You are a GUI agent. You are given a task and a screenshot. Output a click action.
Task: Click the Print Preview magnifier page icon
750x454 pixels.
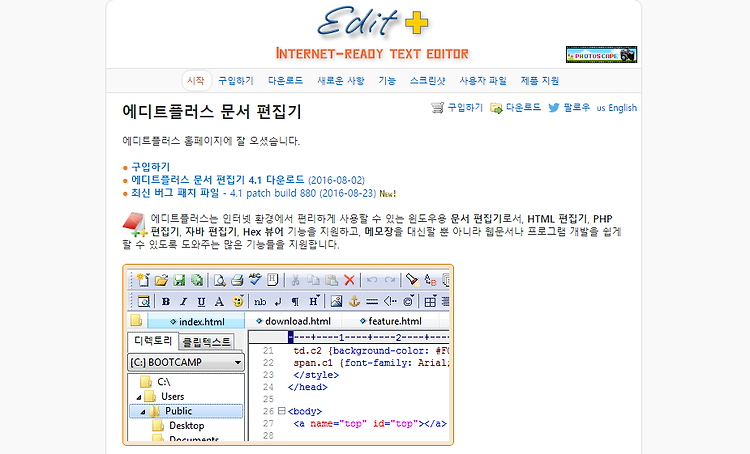click(x=220, y=280)
